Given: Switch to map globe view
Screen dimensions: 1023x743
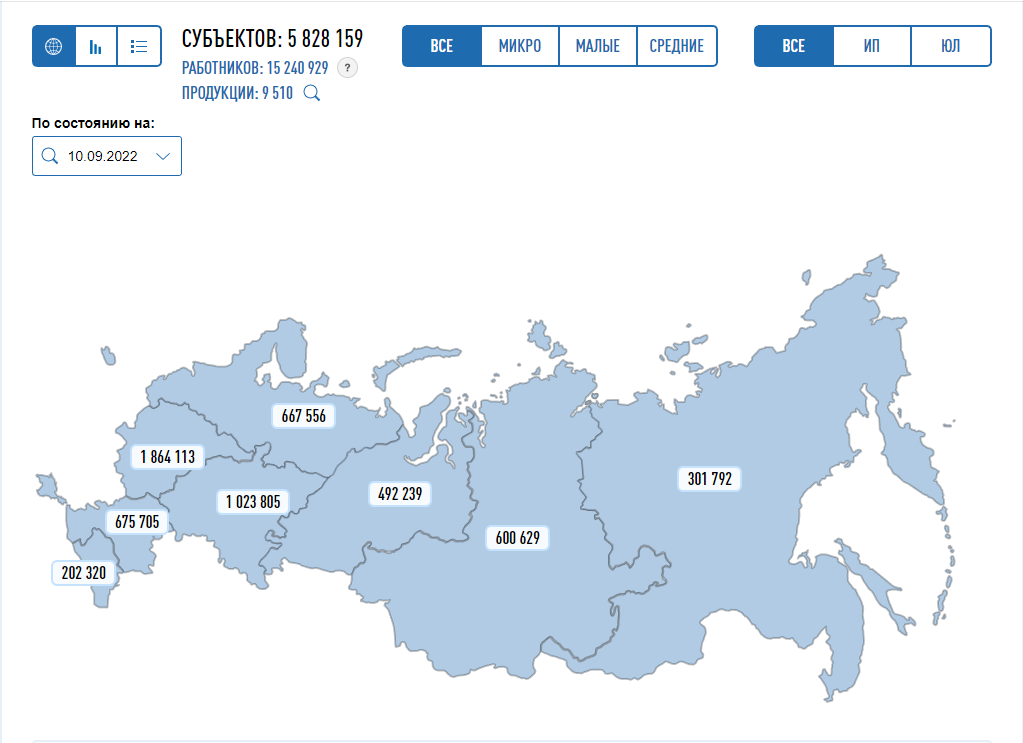Looking at the screenshot, I should tap(54, 46).
